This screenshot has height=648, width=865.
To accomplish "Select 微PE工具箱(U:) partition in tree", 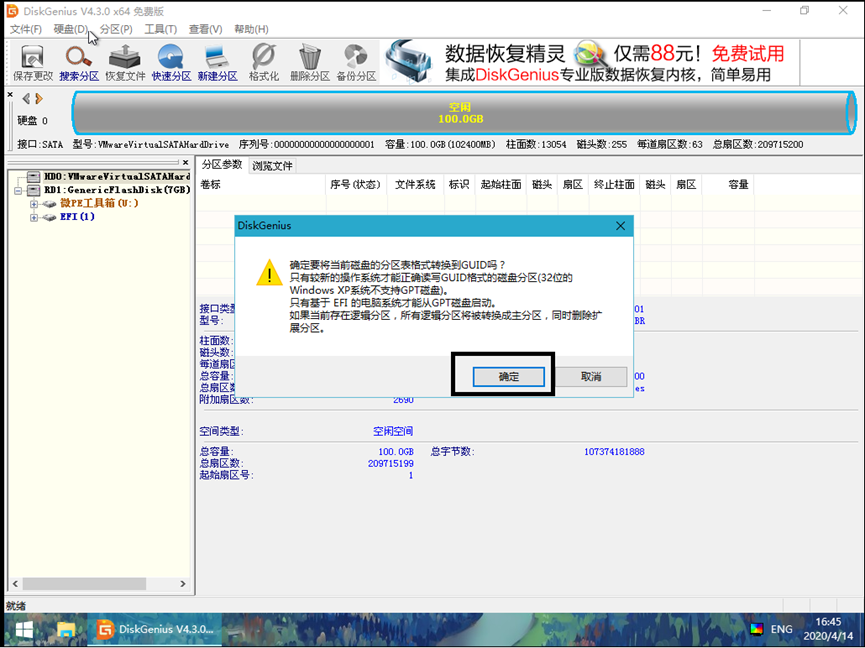I will [99, 203].
